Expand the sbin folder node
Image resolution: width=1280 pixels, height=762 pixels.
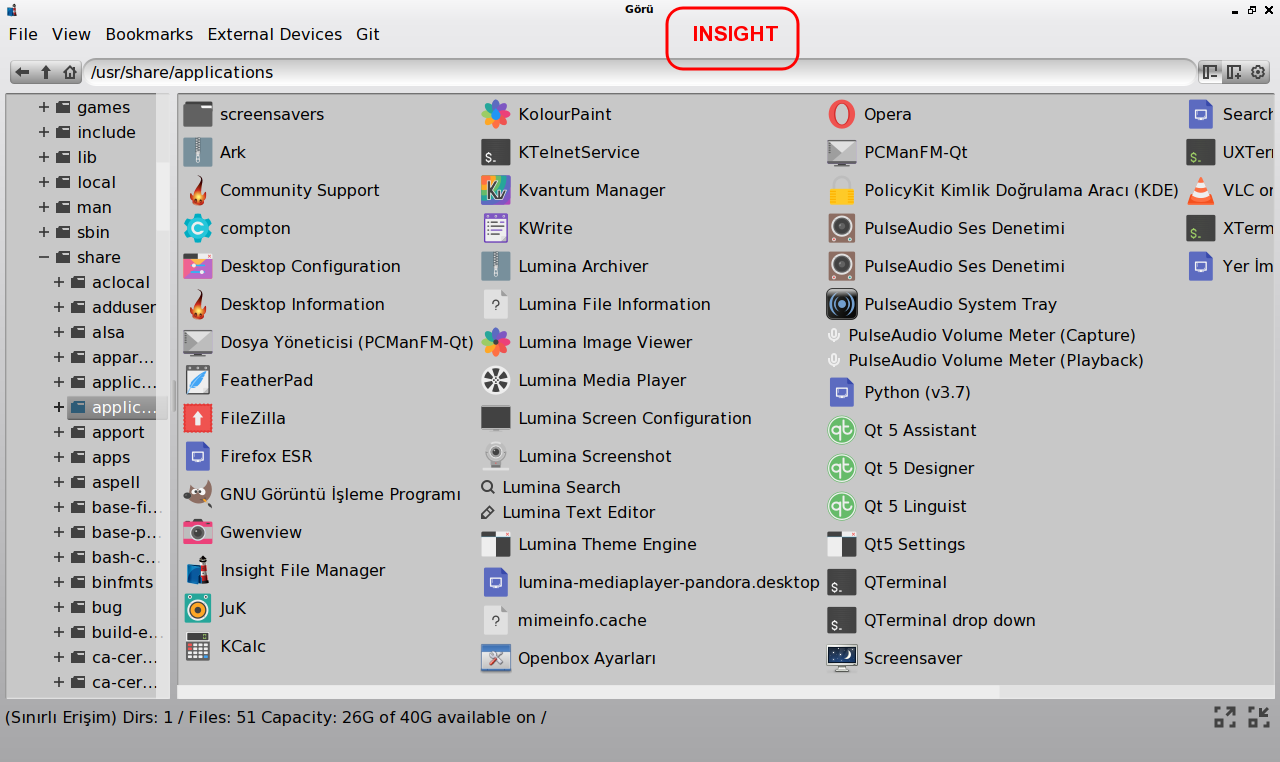pyautogui.click(x=44, y=232)
